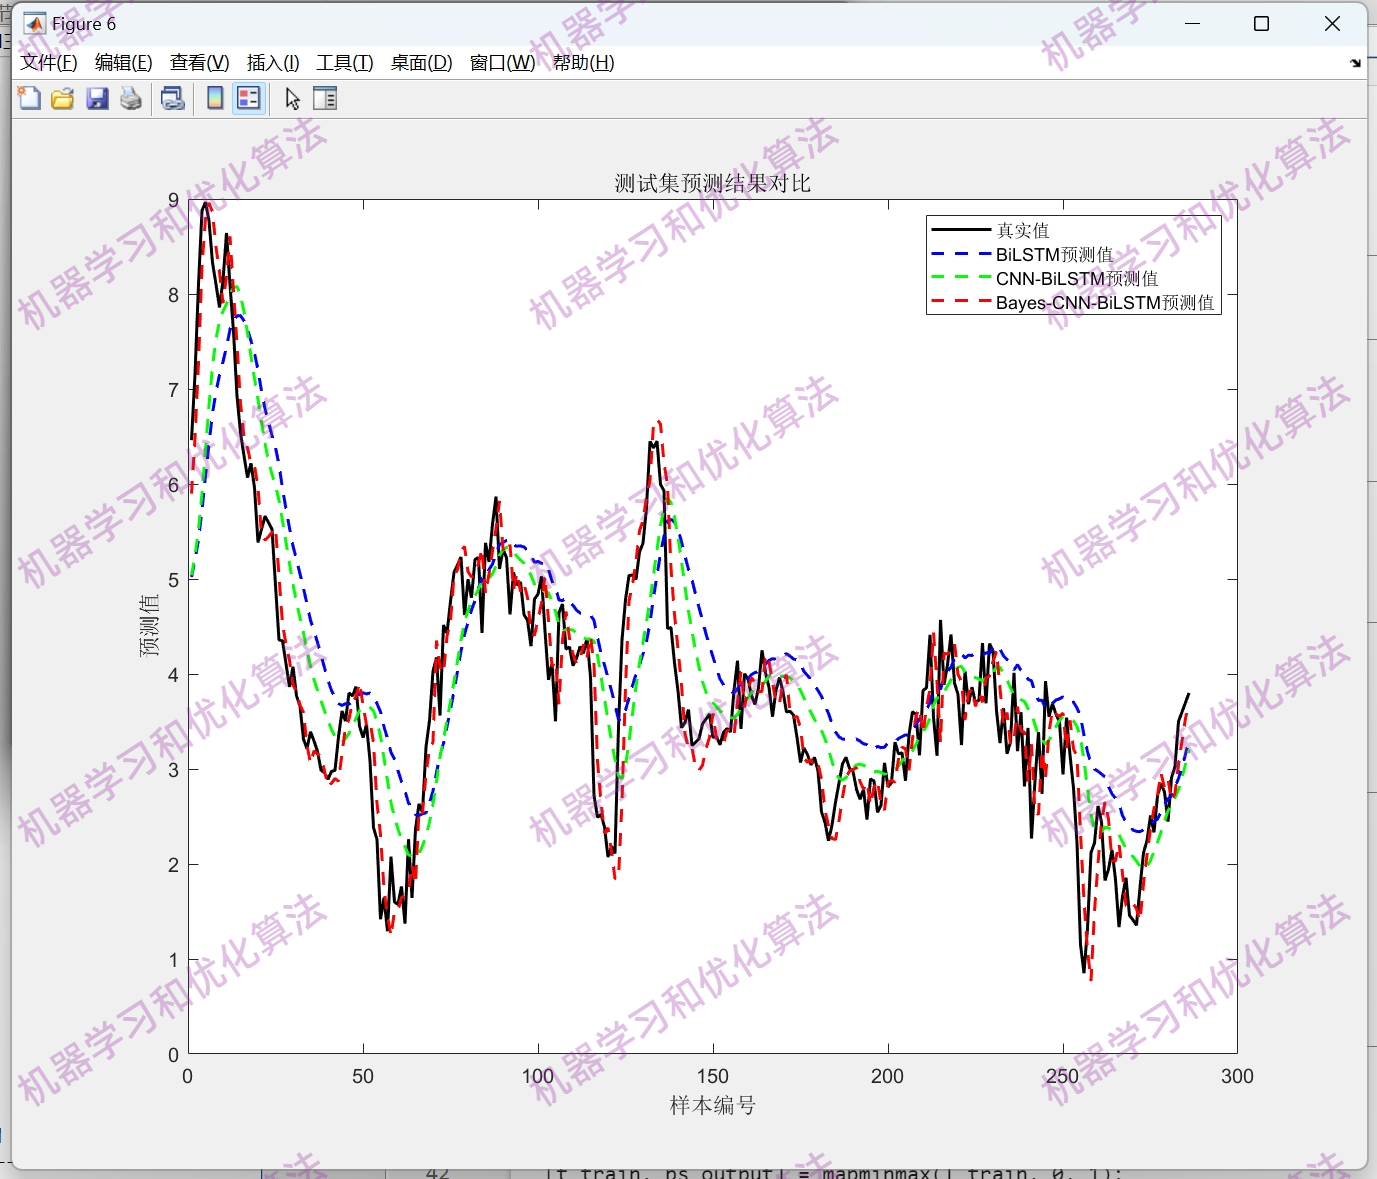The height and width of the screenshot is (1179, 1377).
Task: Print the figure
Action: (130, 97)
